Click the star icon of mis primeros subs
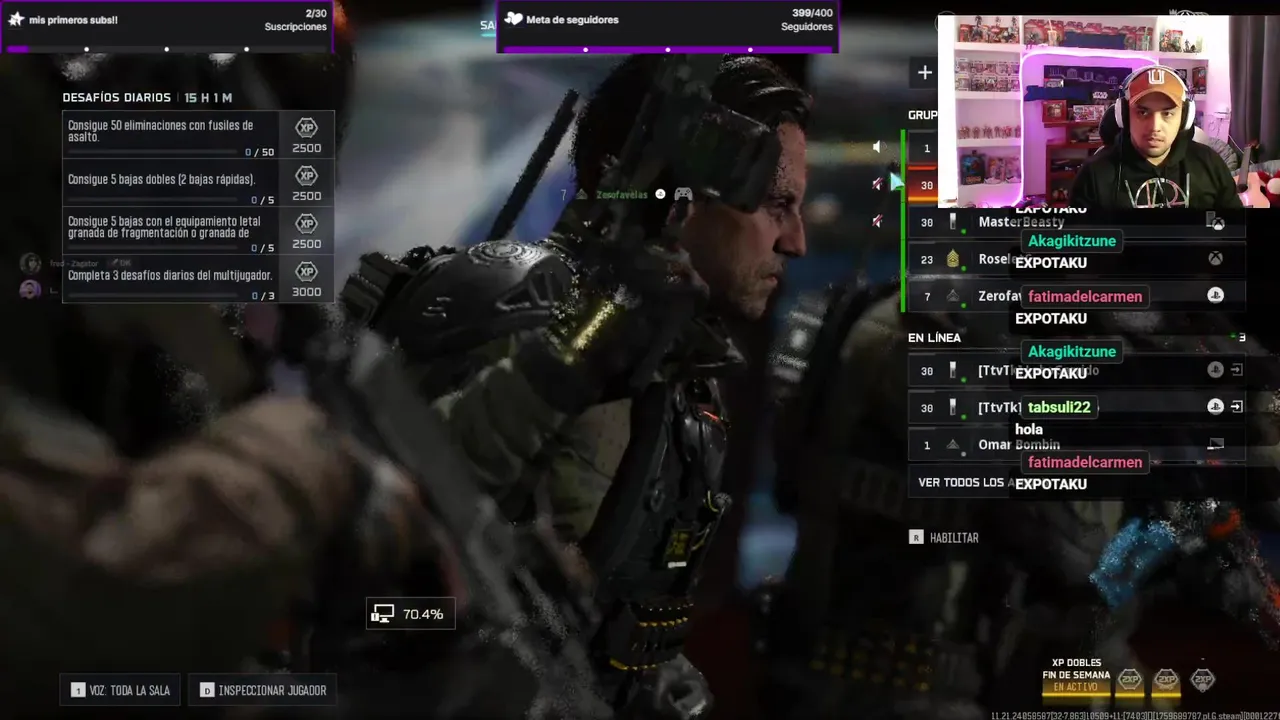The height and width of the screenshot is (720, 1280). coord(16,19)
